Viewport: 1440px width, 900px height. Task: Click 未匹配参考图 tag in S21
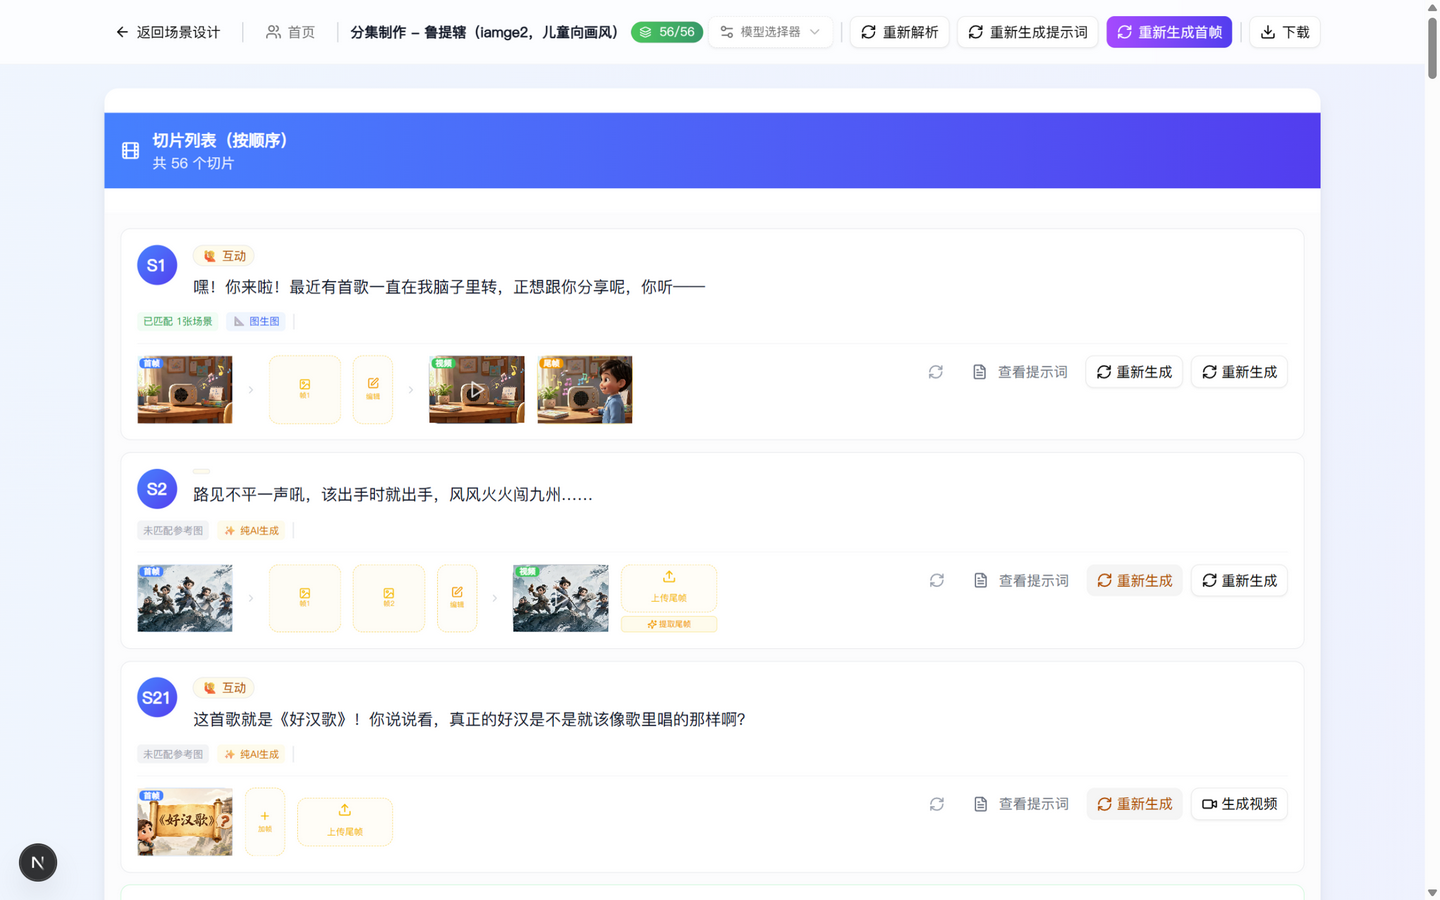point(173,754)
